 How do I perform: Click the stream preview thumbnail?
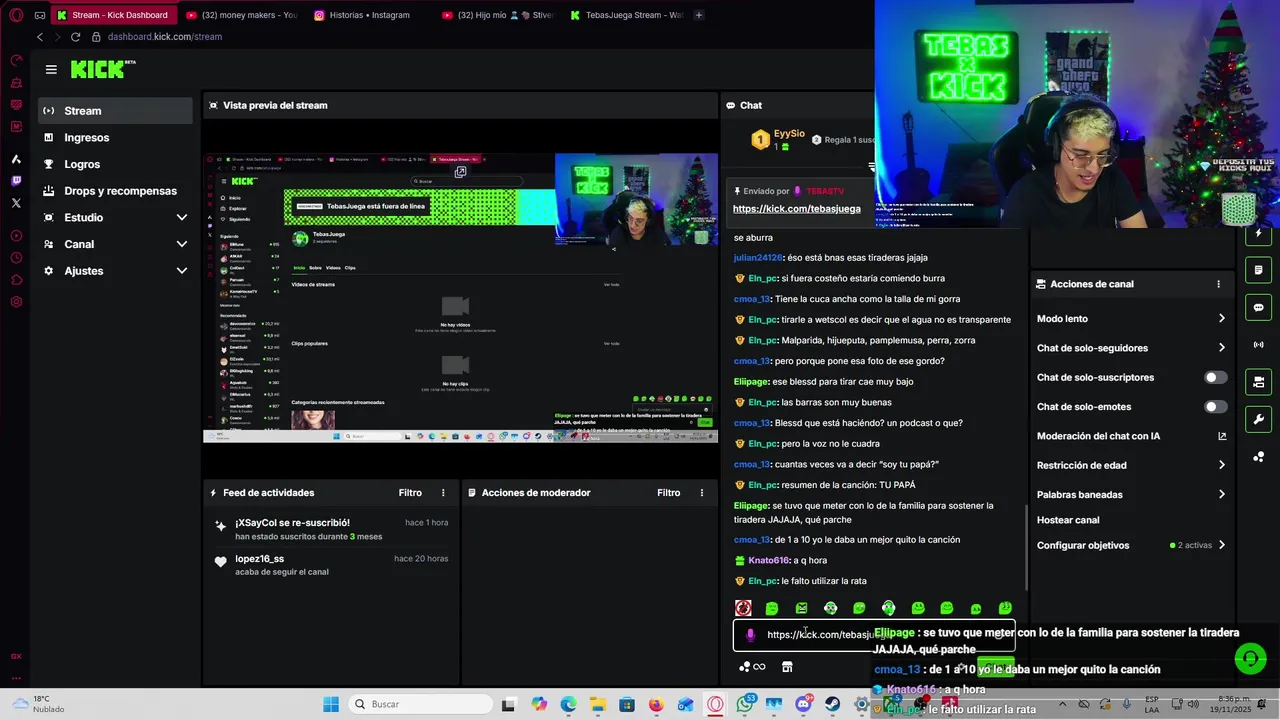click(460, 297)
